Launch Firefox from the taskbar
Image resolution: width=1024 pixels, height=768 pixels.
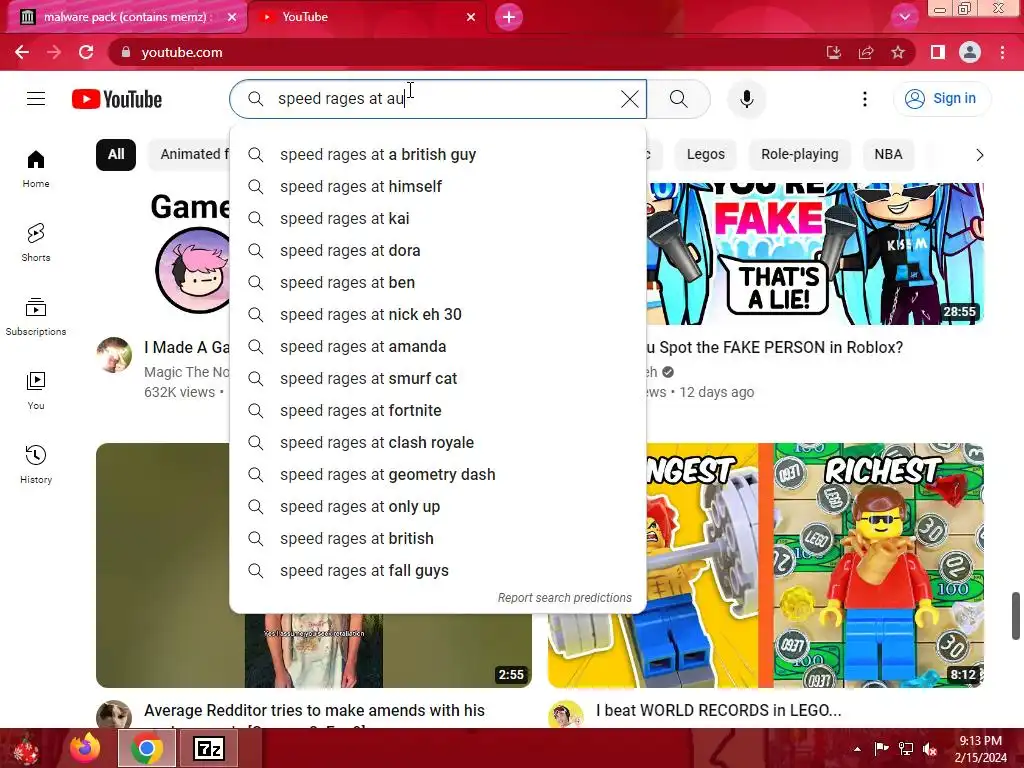(86, 748)
